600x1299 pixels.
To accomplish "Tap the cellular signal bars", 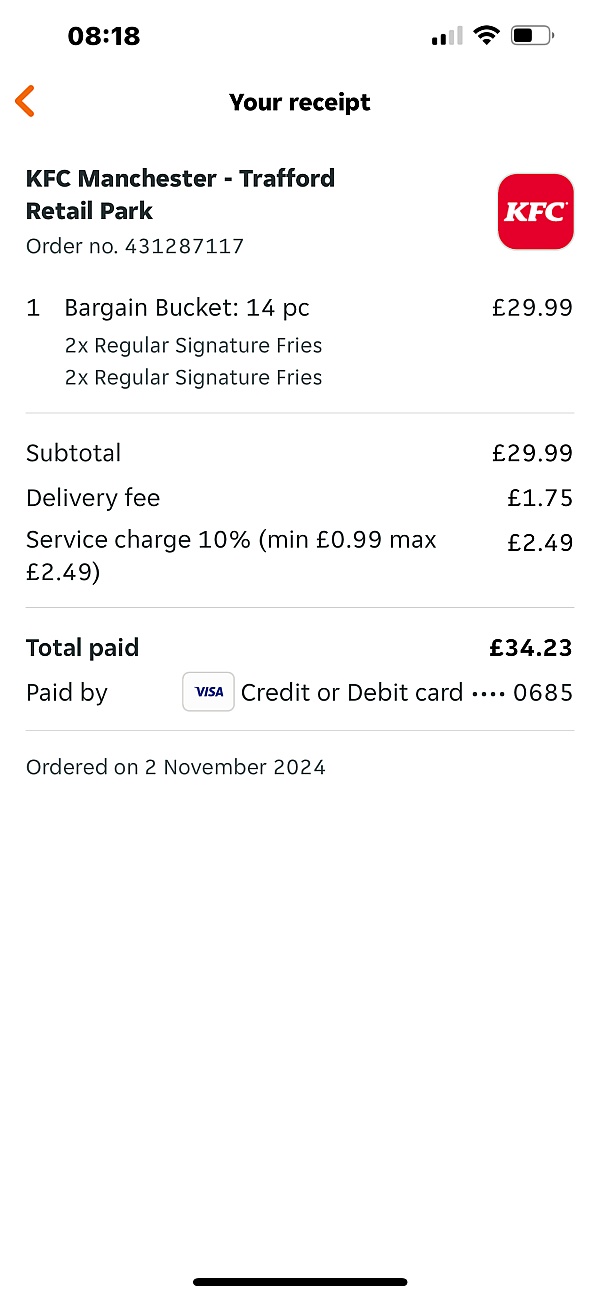I will (446, 37).
